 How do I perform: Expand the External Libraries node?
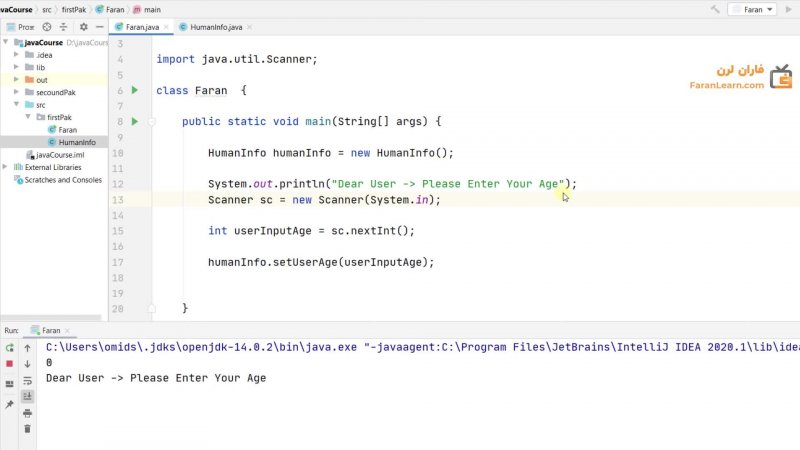click(x=6, y=167)
